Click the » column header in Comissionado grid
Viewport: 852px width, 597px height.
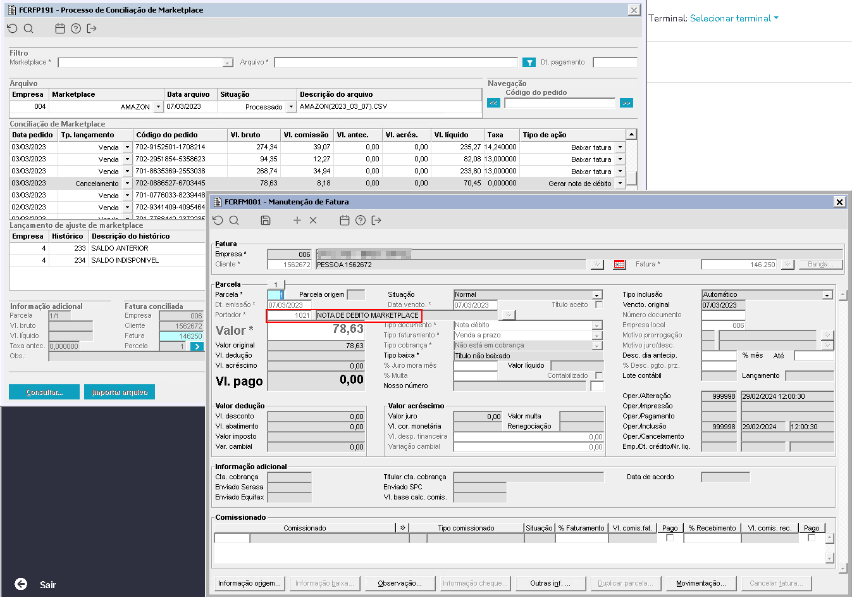click(403, 527)
